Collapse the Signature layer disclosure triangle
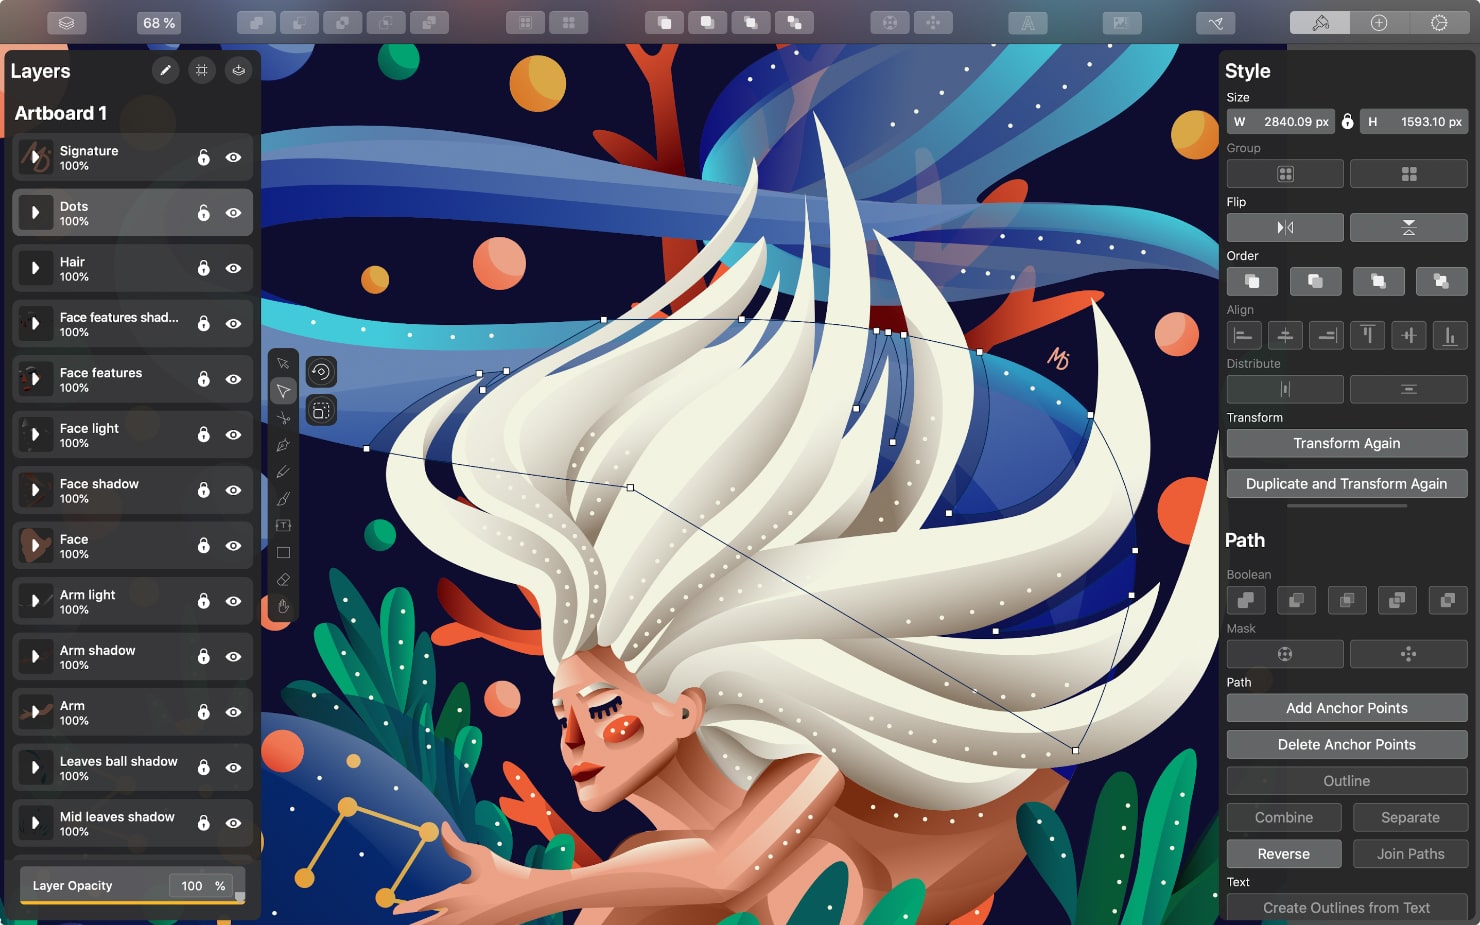Screen dimensions: 1480x925 point(36,157)
